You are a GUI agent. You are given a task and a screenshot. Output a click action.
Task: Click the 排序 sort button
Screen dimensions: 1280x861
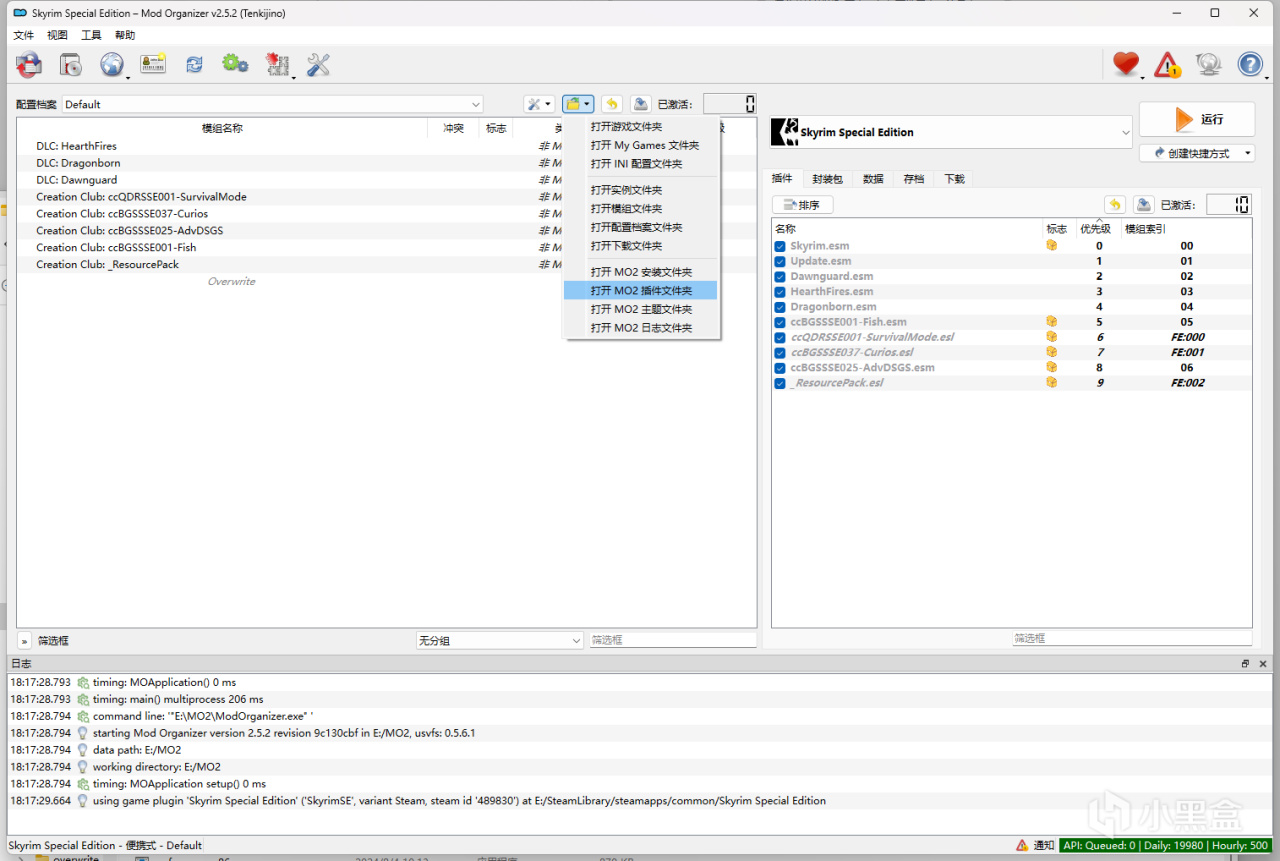803,205
